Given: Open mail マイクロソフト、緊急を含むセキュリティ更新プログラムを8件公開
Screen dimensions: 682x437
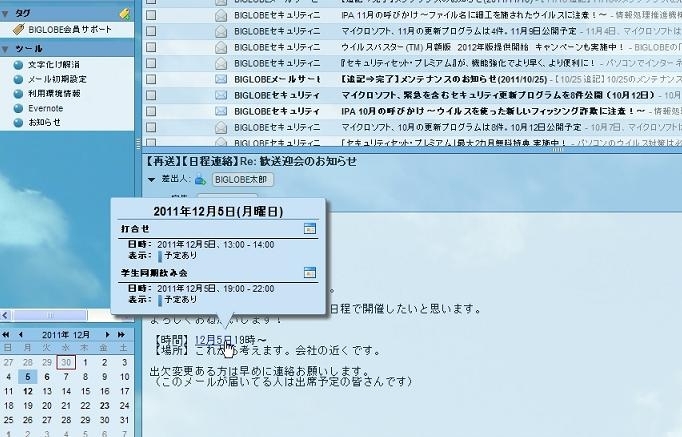Looking at the screenshot, I should (498, 95).
